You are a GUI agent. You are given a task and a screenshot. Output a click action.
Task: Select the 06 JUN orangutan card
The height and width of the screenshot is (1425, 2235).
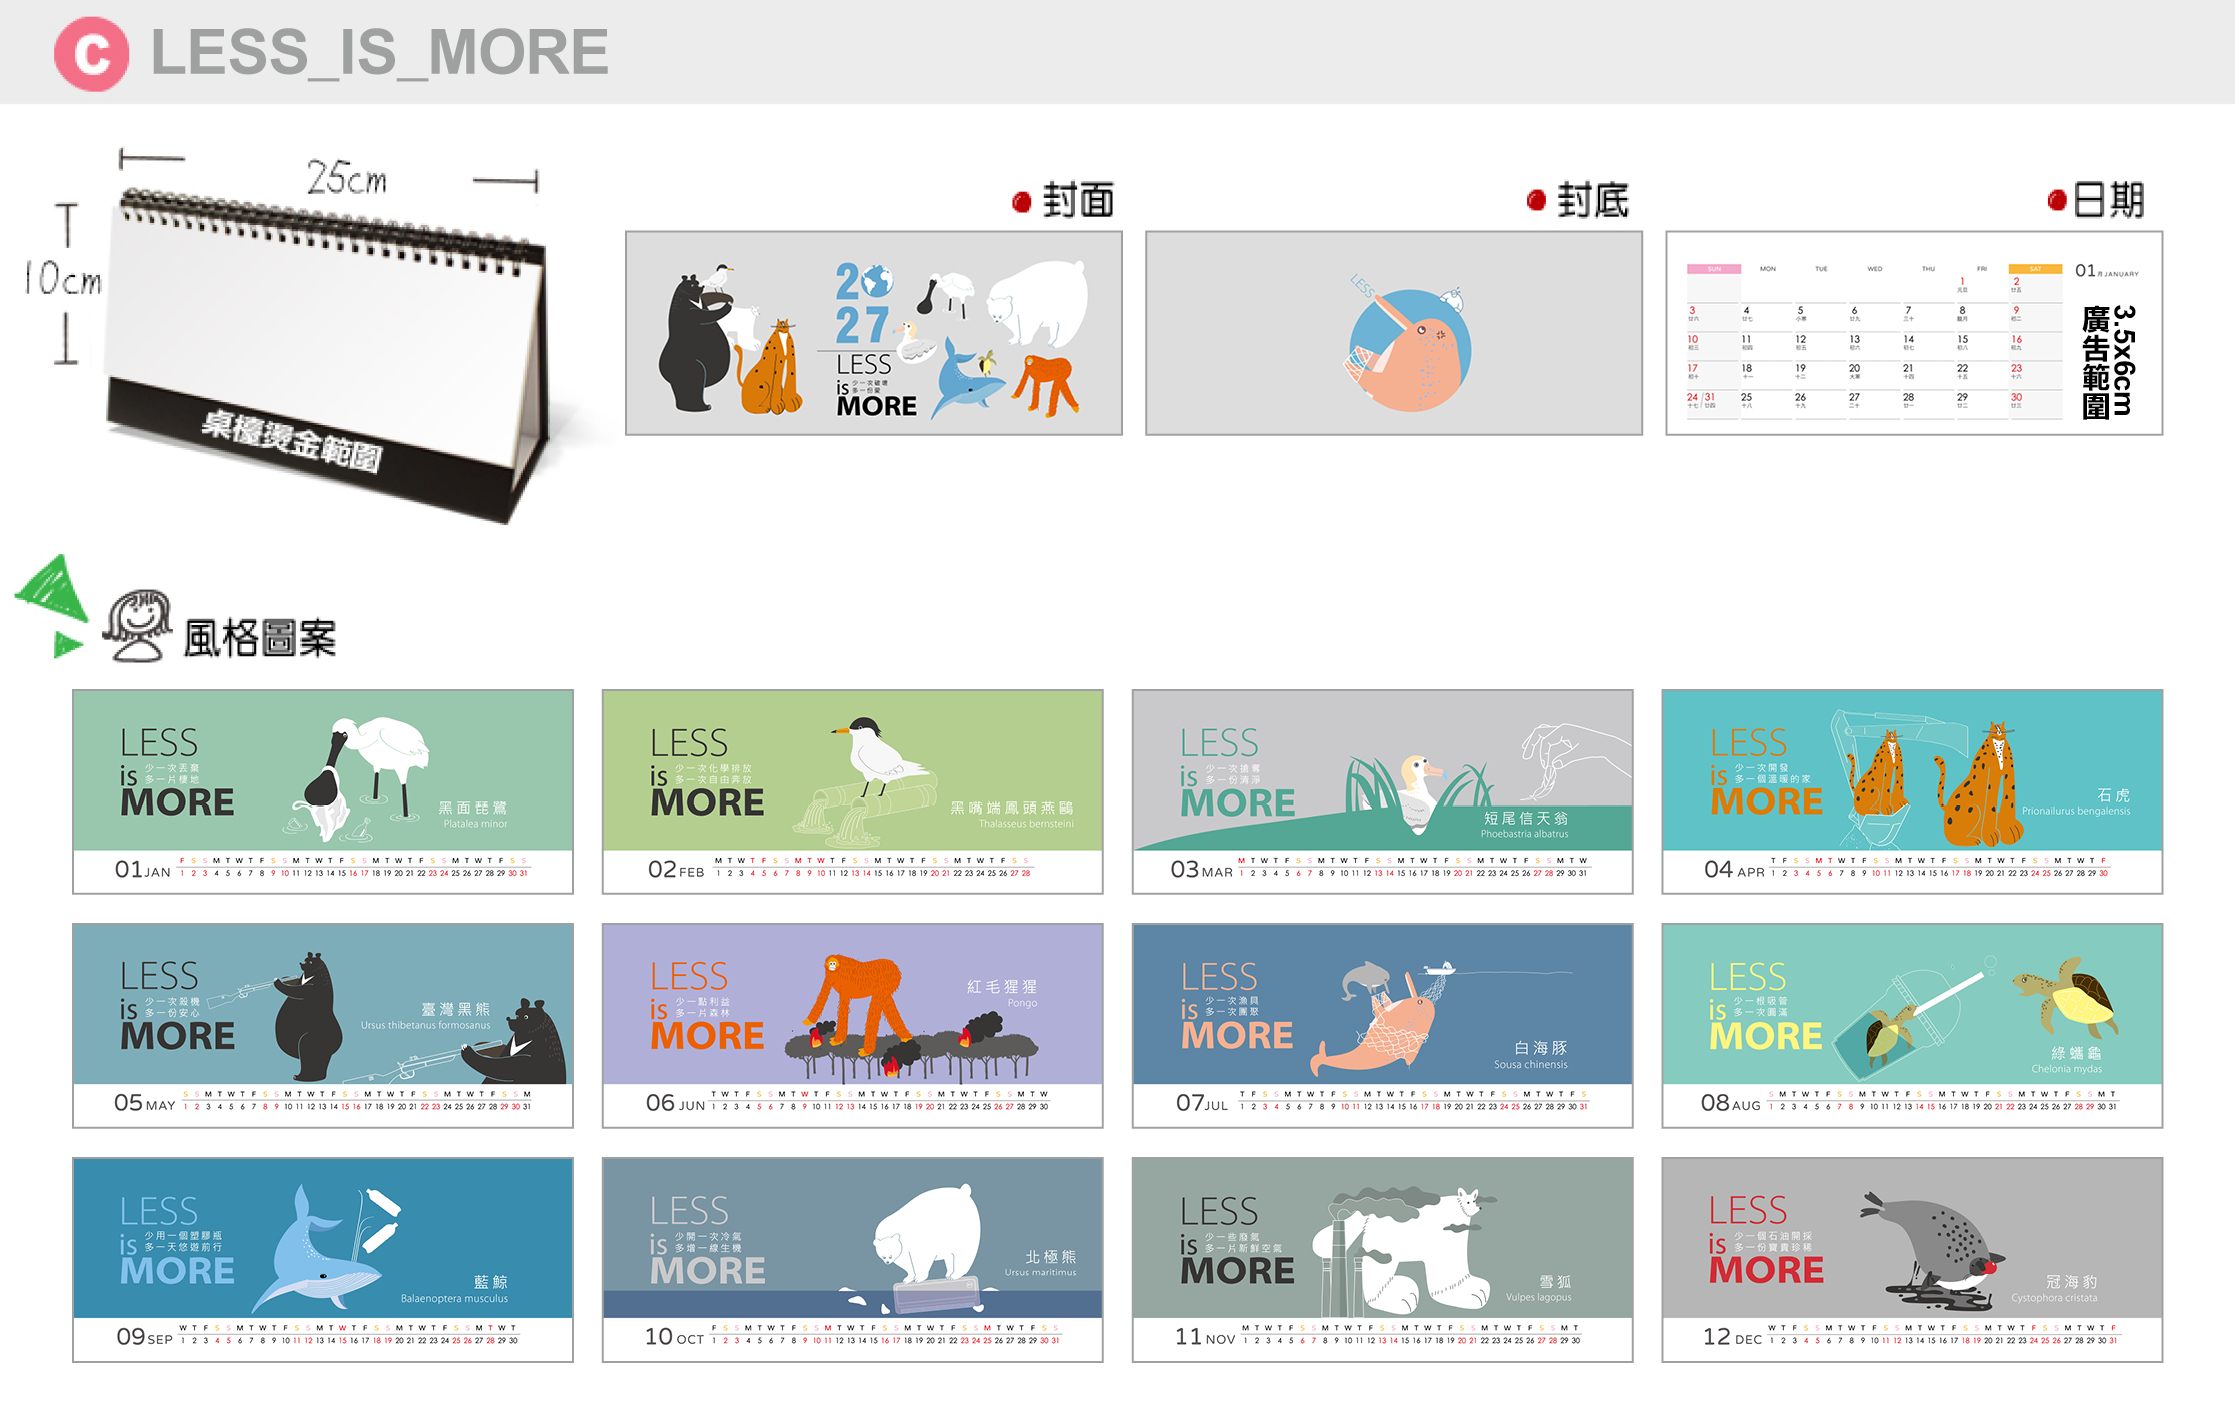(853, 1025)
